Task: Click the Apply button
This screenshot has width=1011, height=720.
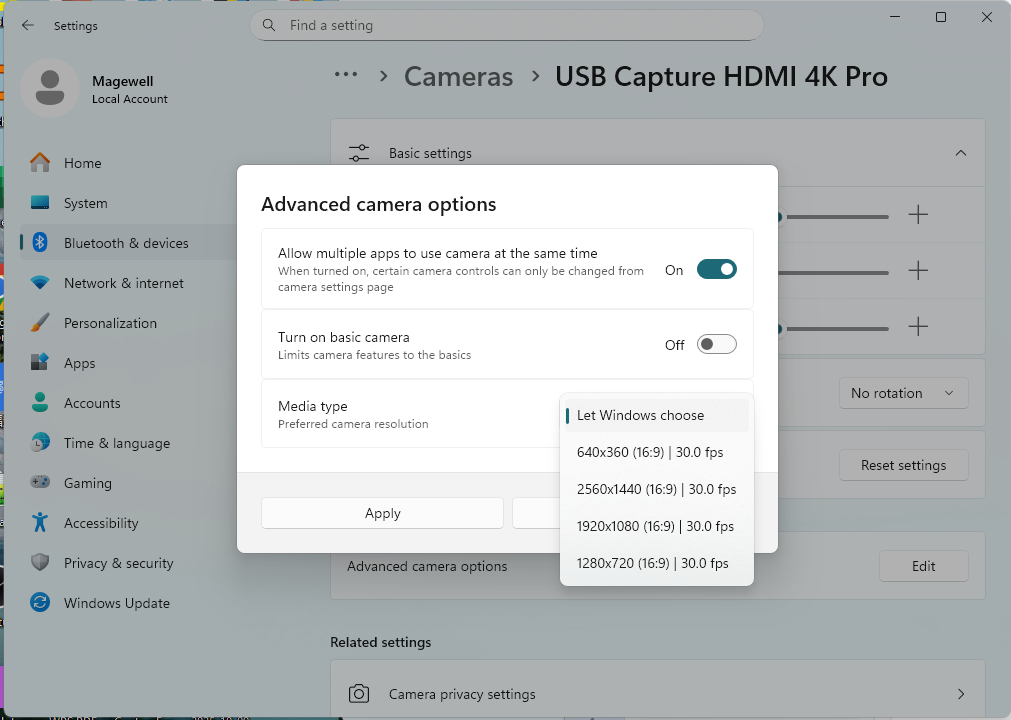Action: 382,513
